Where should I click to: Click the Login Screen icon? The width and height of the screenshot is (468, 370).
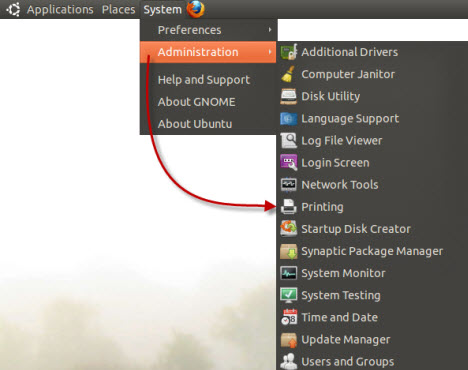[x=289, y=163]
